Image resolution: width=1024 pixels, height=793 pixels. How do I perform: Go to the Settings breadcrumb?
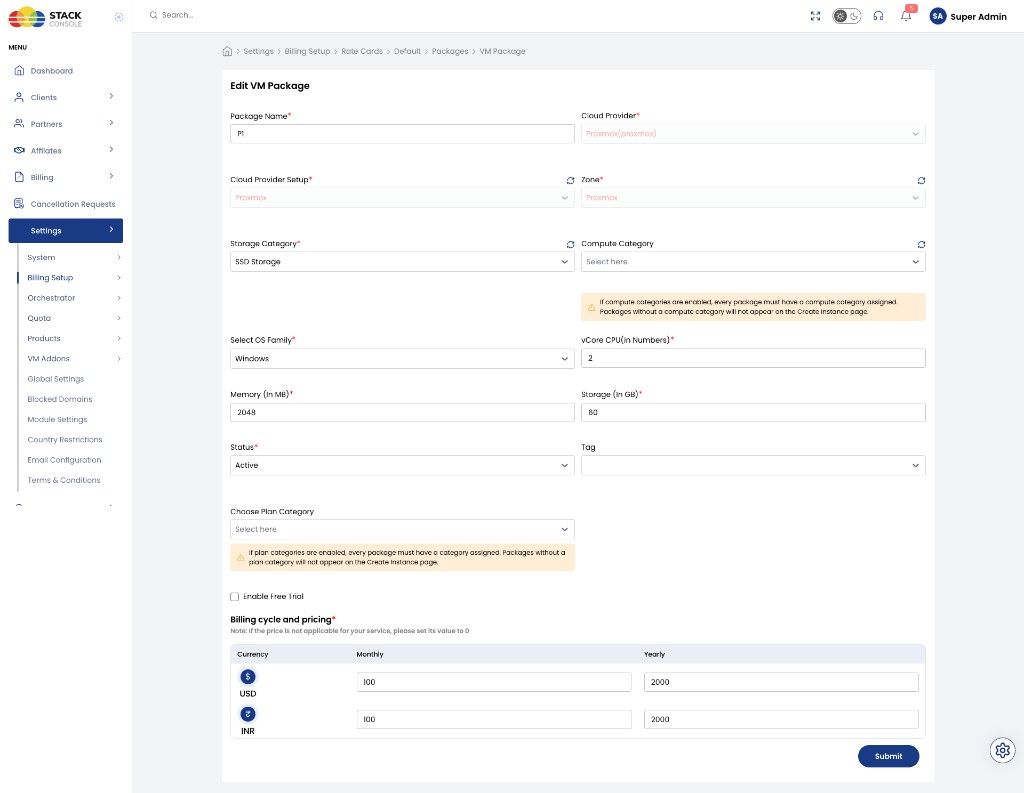(x=258, y=51)
